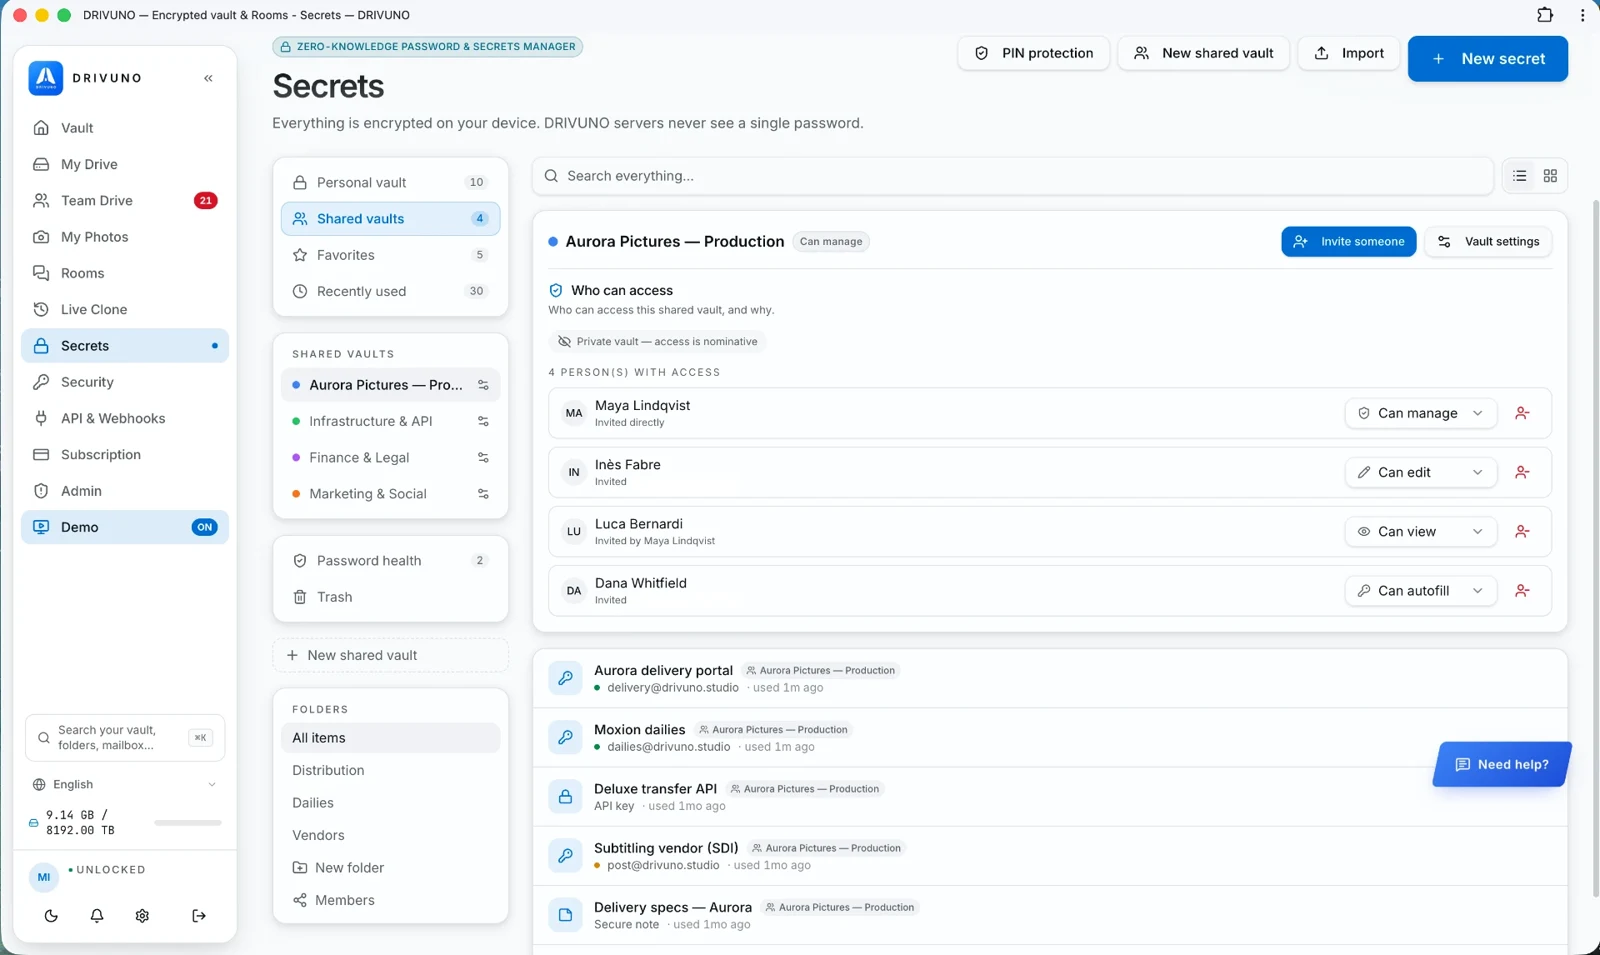This screenshot has height=955, width=1600.
Task: Click Aurora delivery portal key icon
Action: [x=565, y=678]
